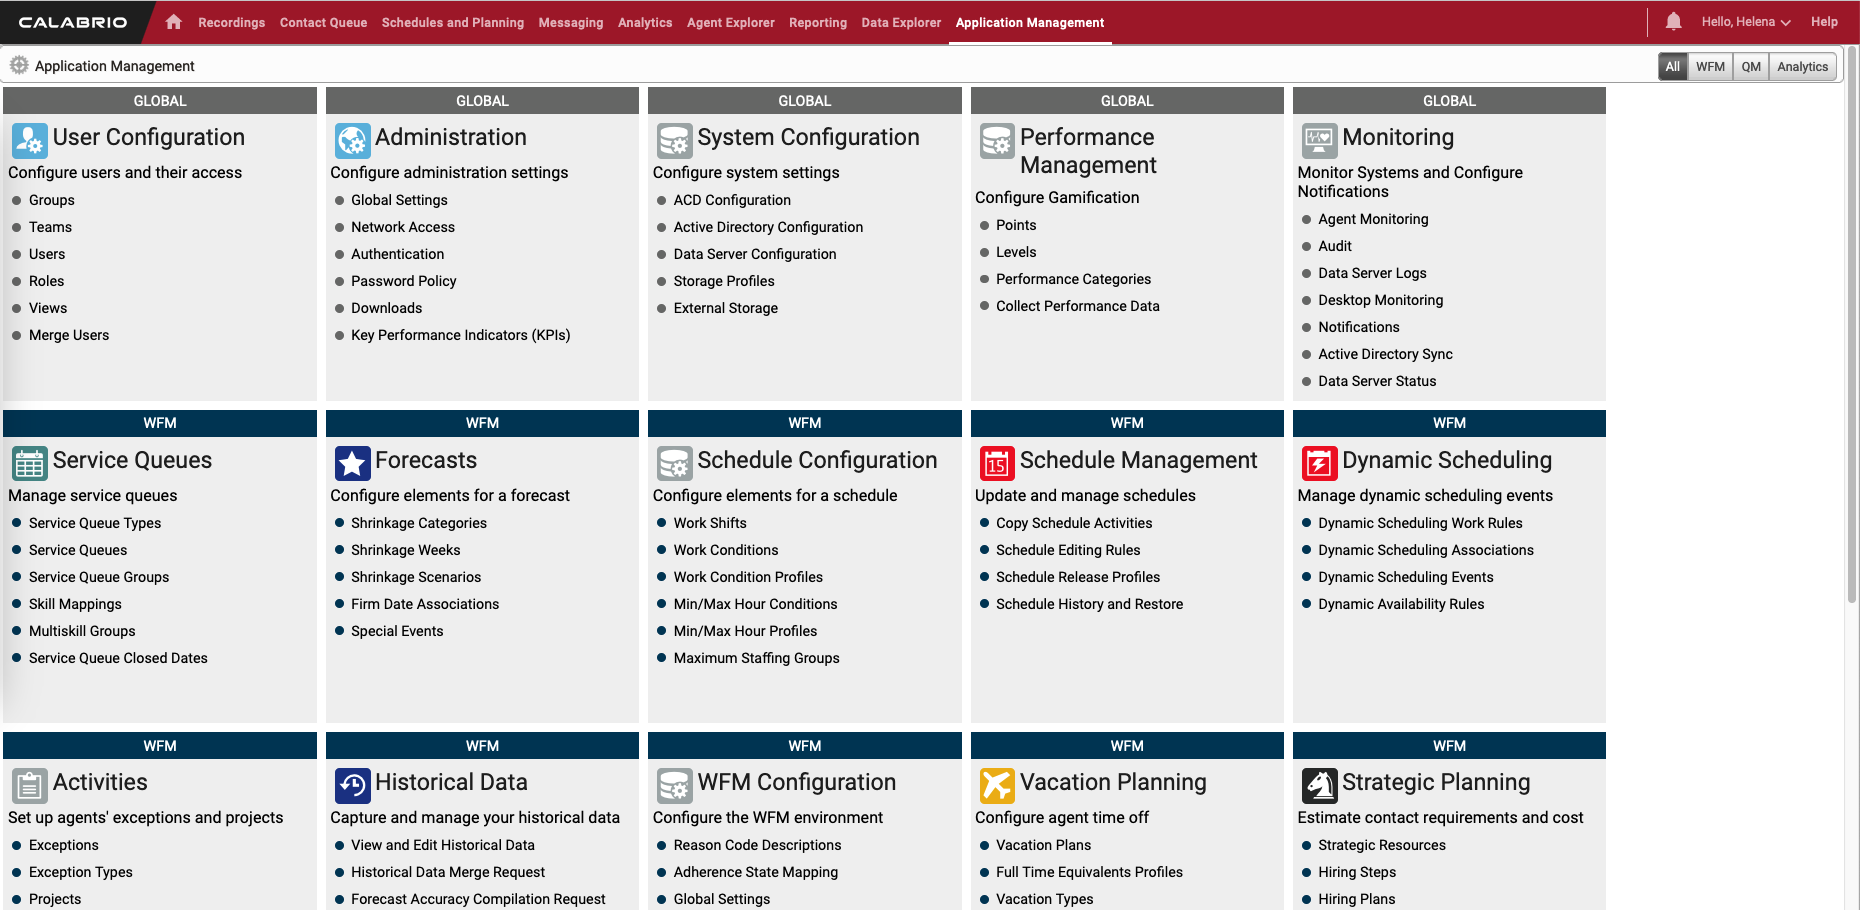Open the Password Policy link
The height and width of the screenshot is (910, 1860).
tap(403, 281)
